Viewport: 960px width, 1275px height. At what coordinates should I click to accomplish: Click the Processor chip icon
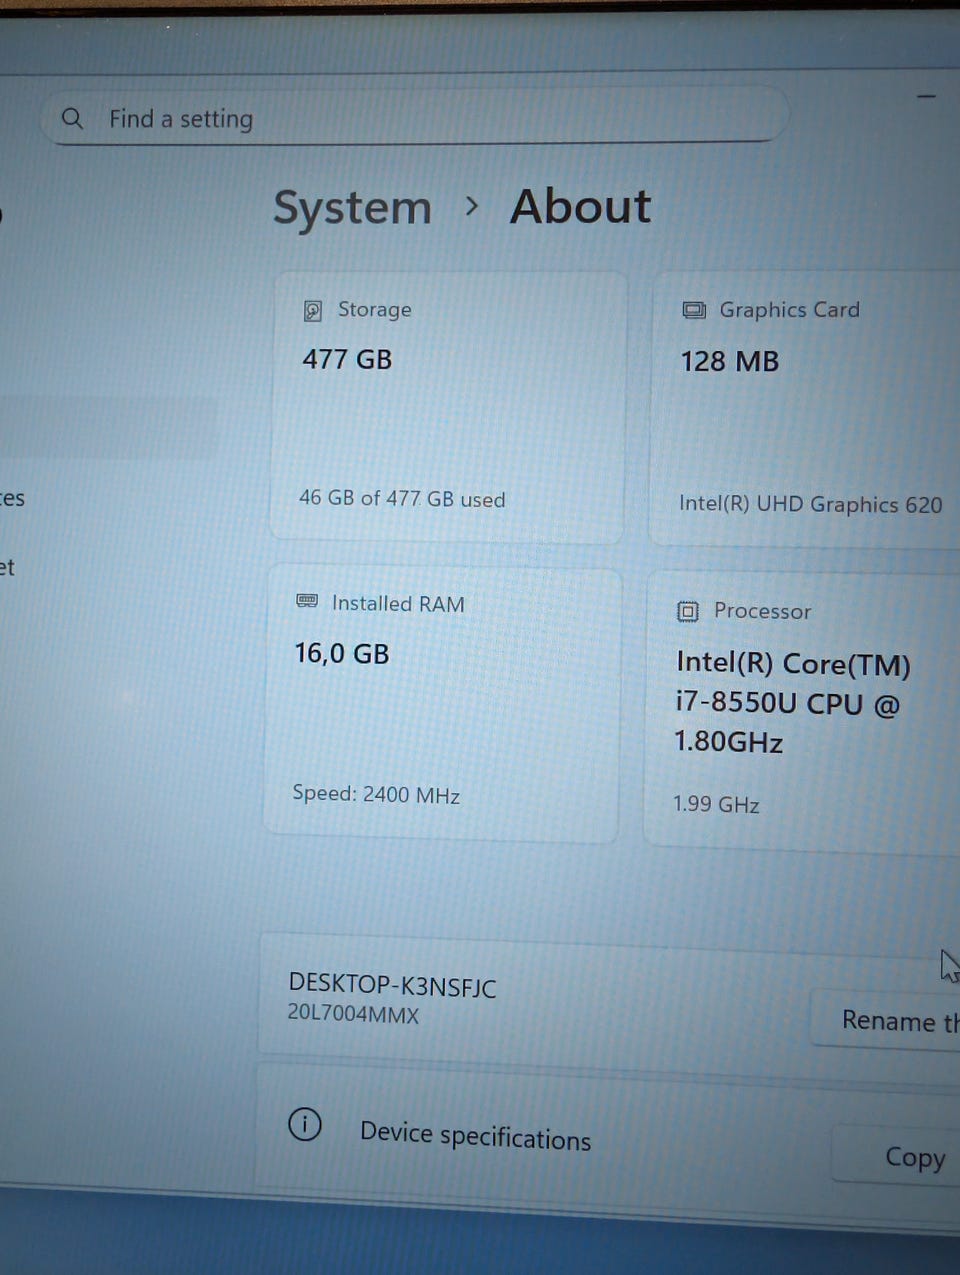click(687, 611)
